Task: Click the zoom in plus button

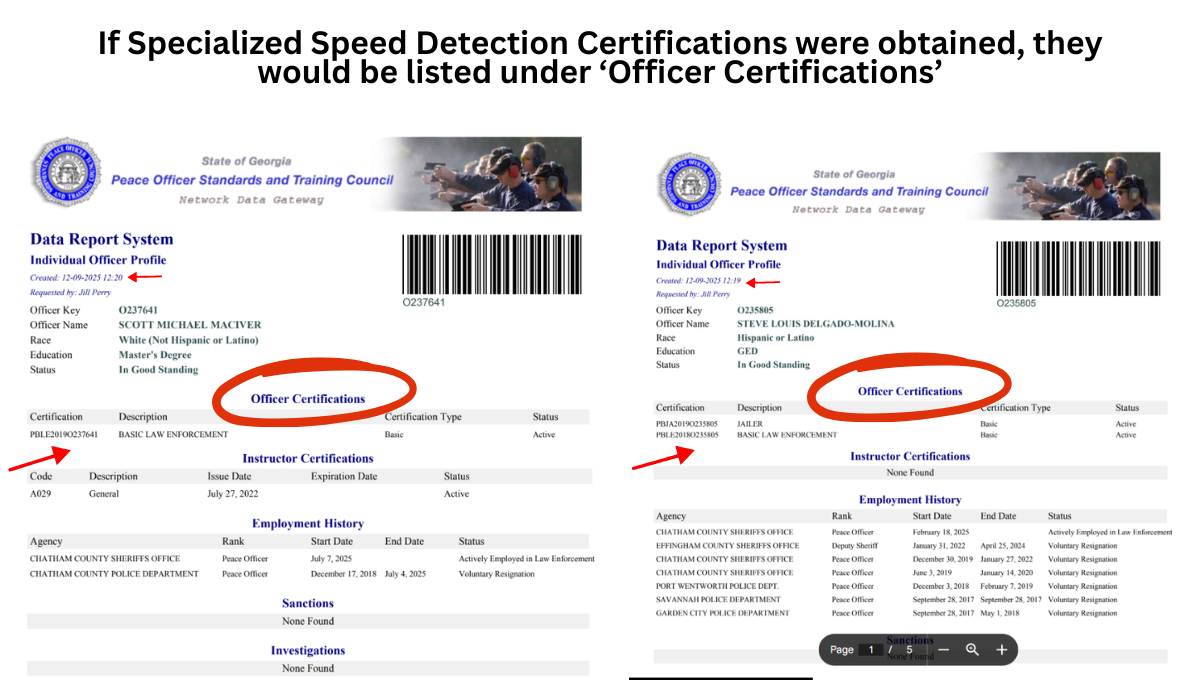Action: (x=1001, y=649)
